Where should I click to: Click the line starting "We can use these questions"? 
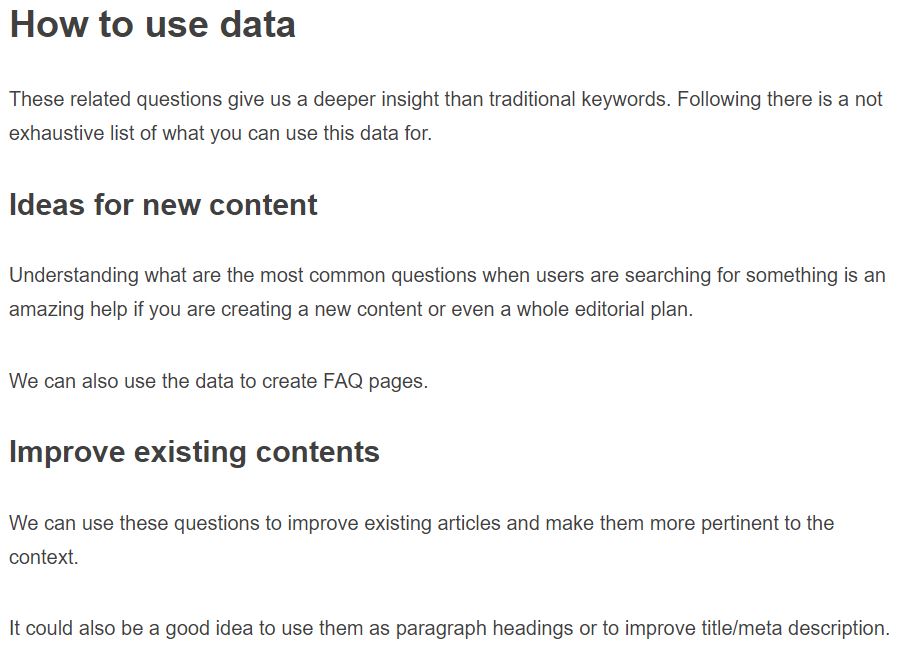pos(421,523)
